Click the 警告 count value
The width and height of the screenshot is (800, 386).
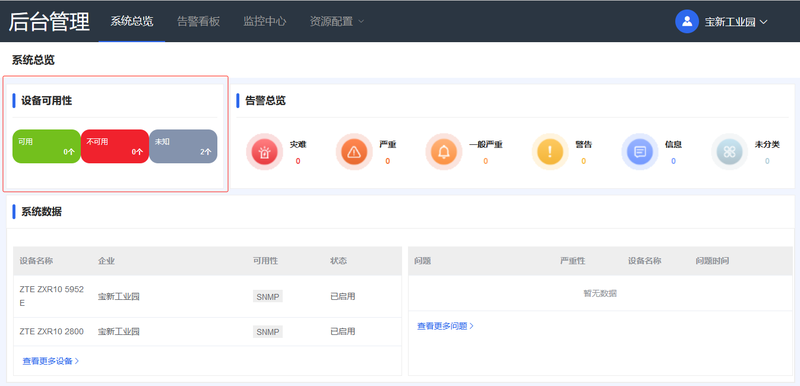(583, 161)
